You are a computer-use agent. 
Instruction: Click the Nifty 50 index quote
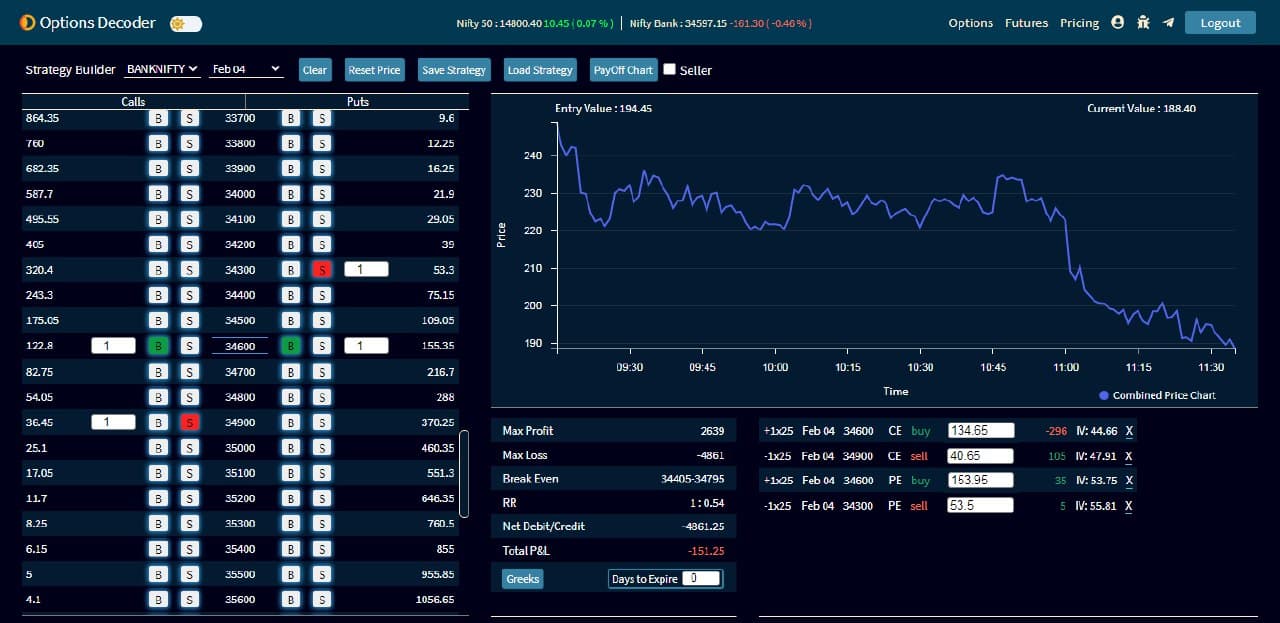point(534,22)
